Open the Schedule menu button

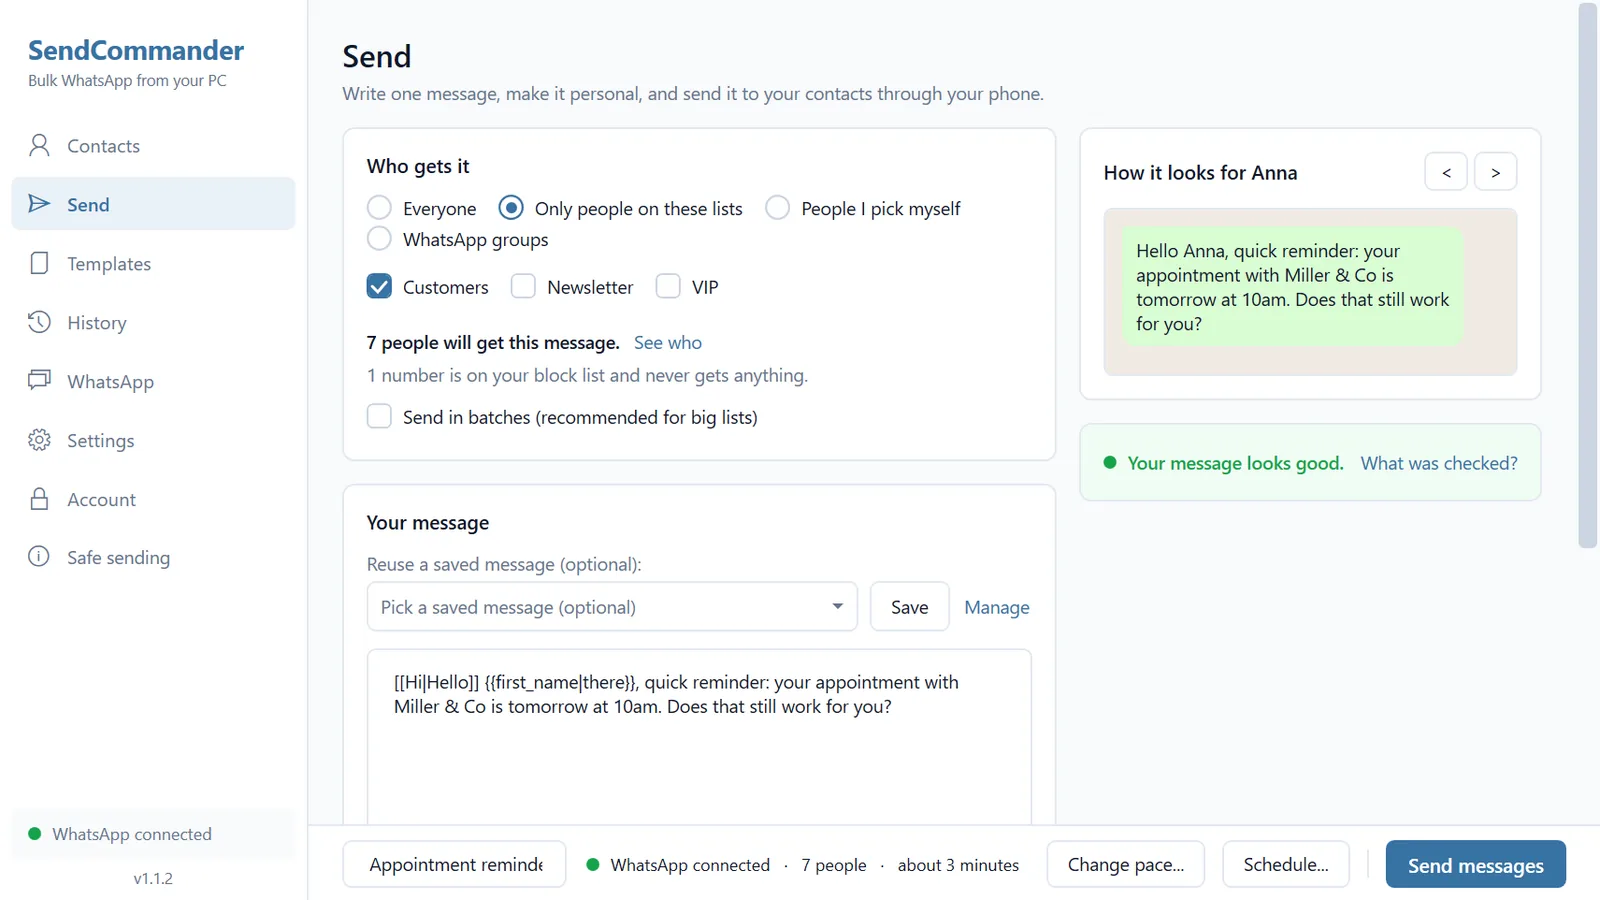(x=1286, y=864)
